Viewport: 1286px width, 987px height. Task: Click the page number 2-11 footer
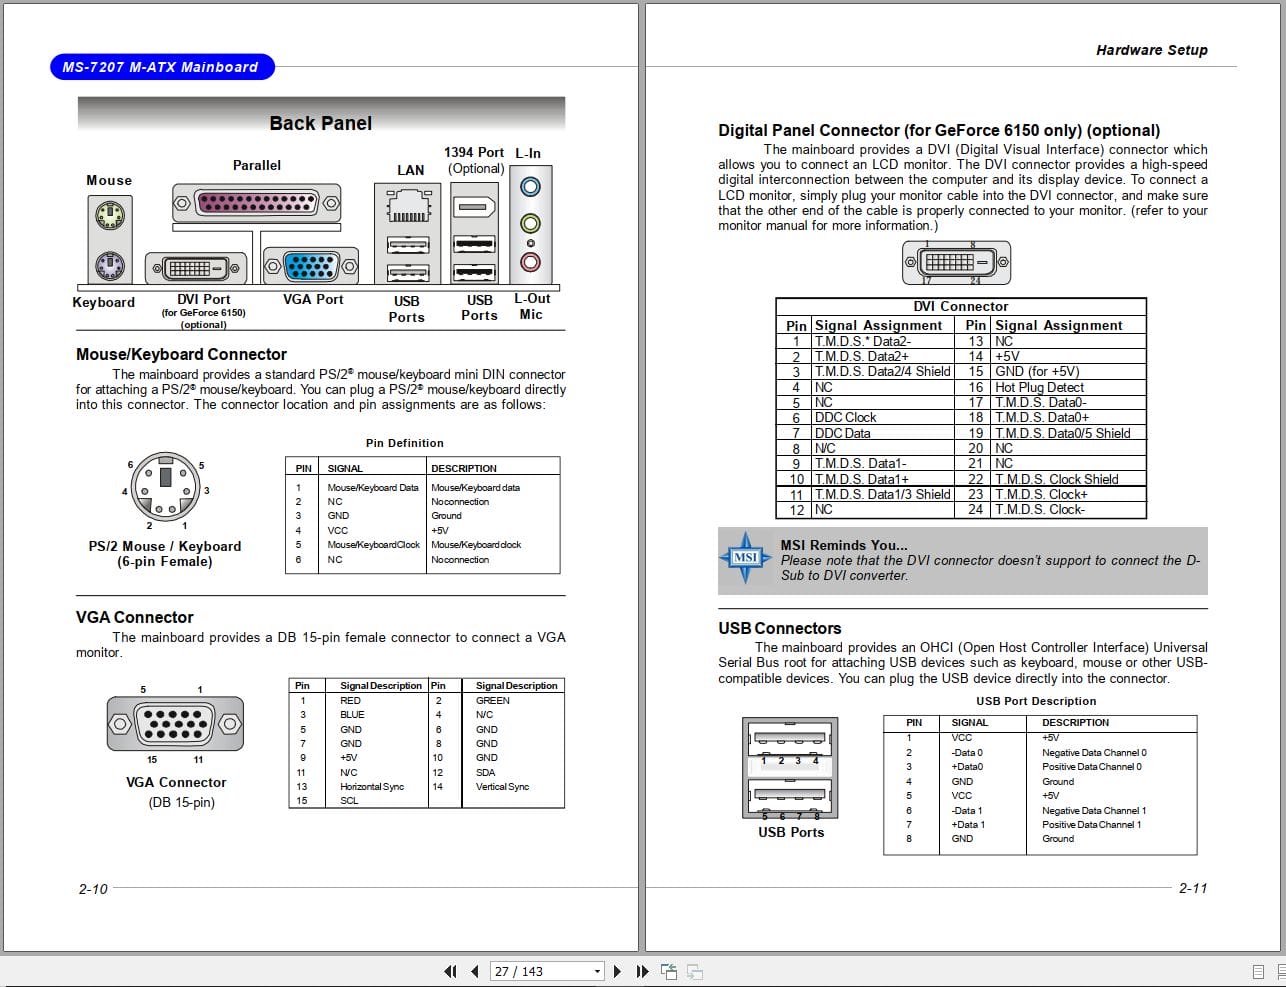[1193, 888]
